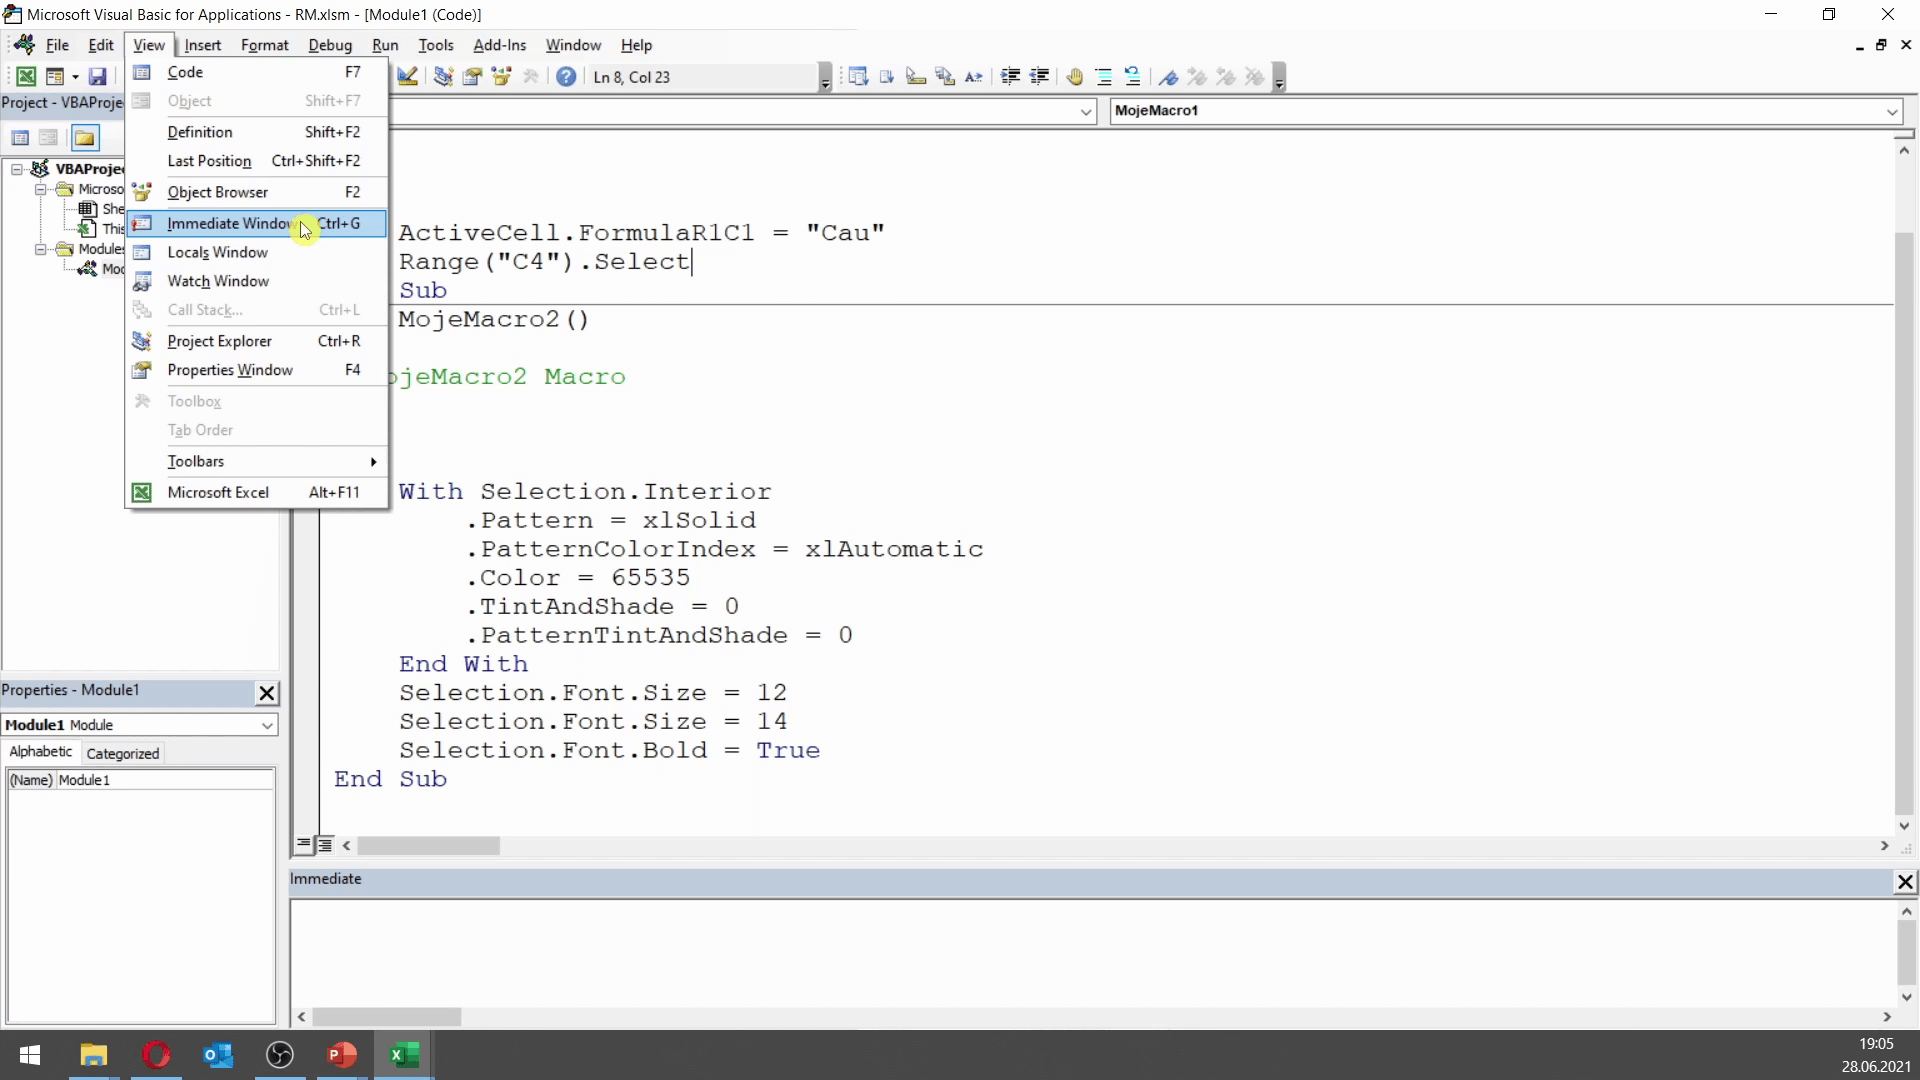Viewport: 1920px width, 1080px height.
Task: Open the object dropdown above the code
Action: [1086, 112]
